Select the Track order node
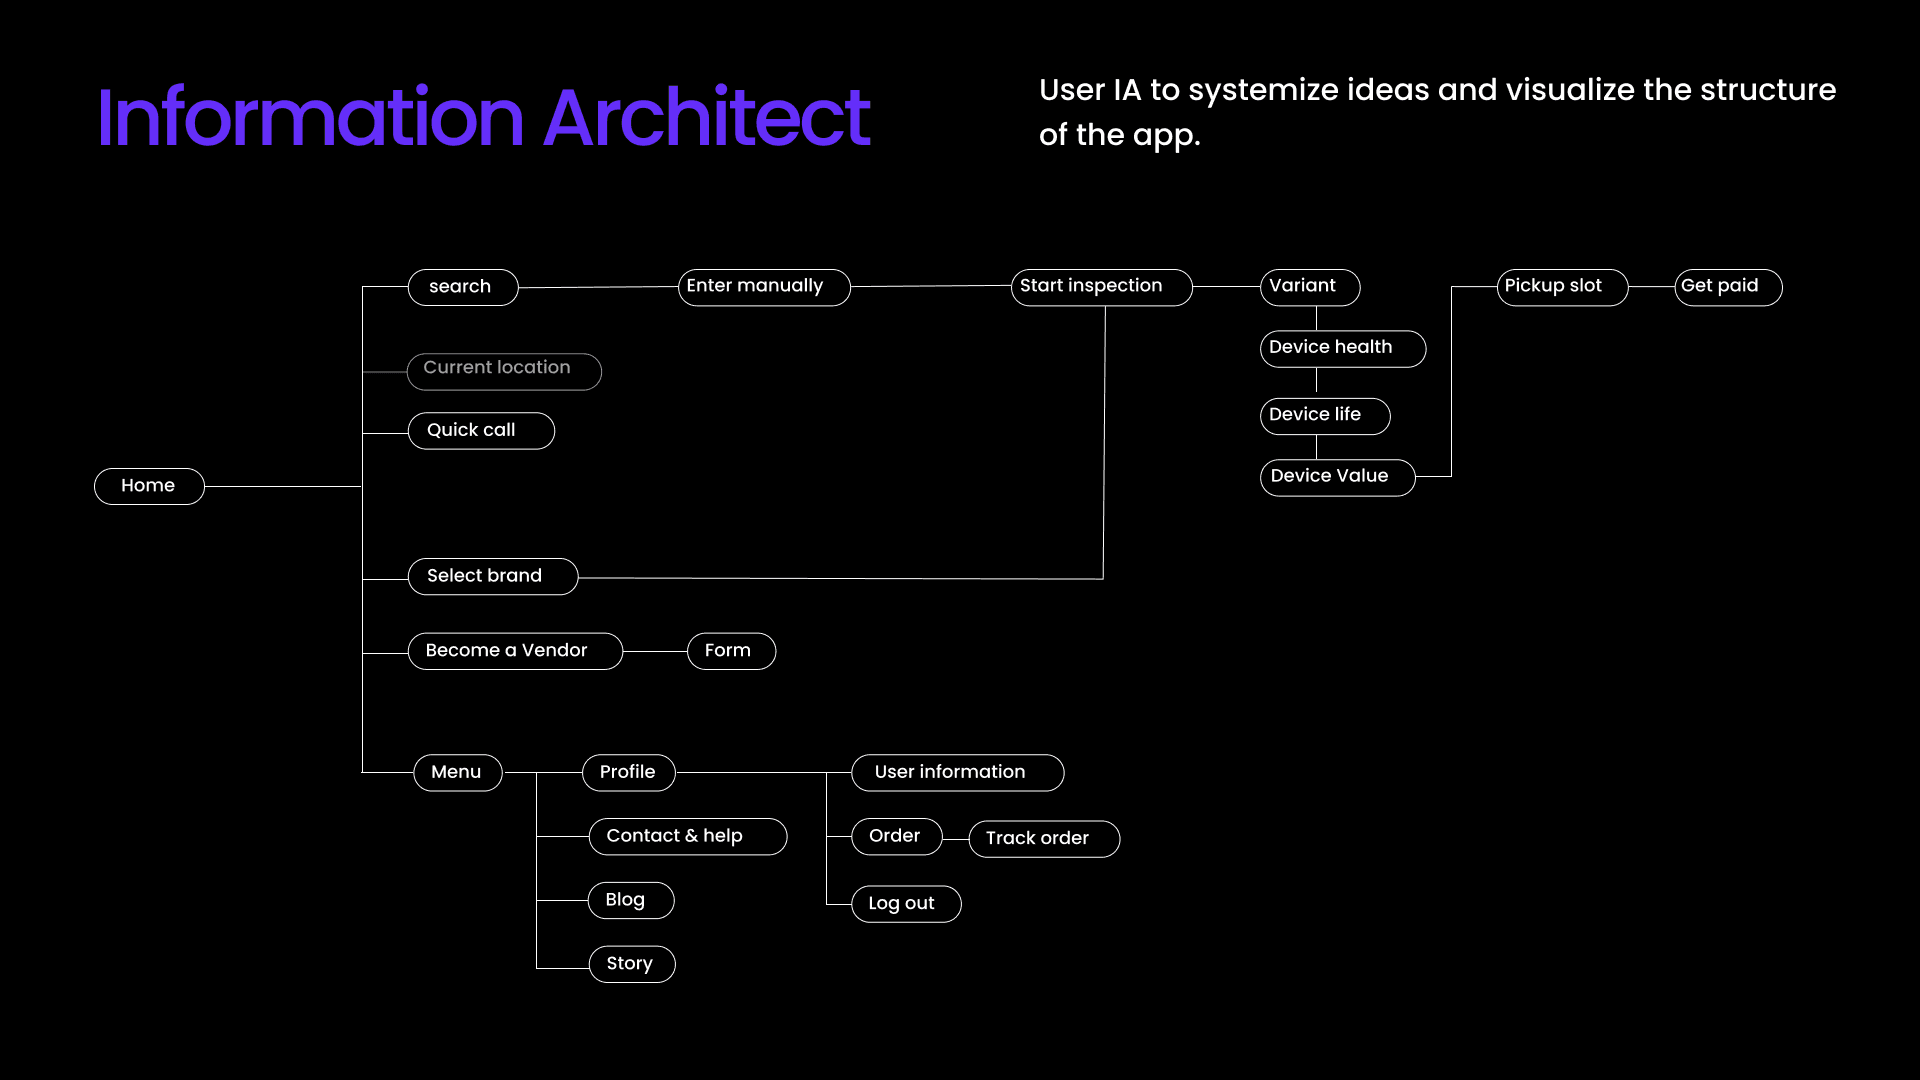Image resolution: width=1920 pixels, height=1080 pixels. click(x=1043, y=838)
